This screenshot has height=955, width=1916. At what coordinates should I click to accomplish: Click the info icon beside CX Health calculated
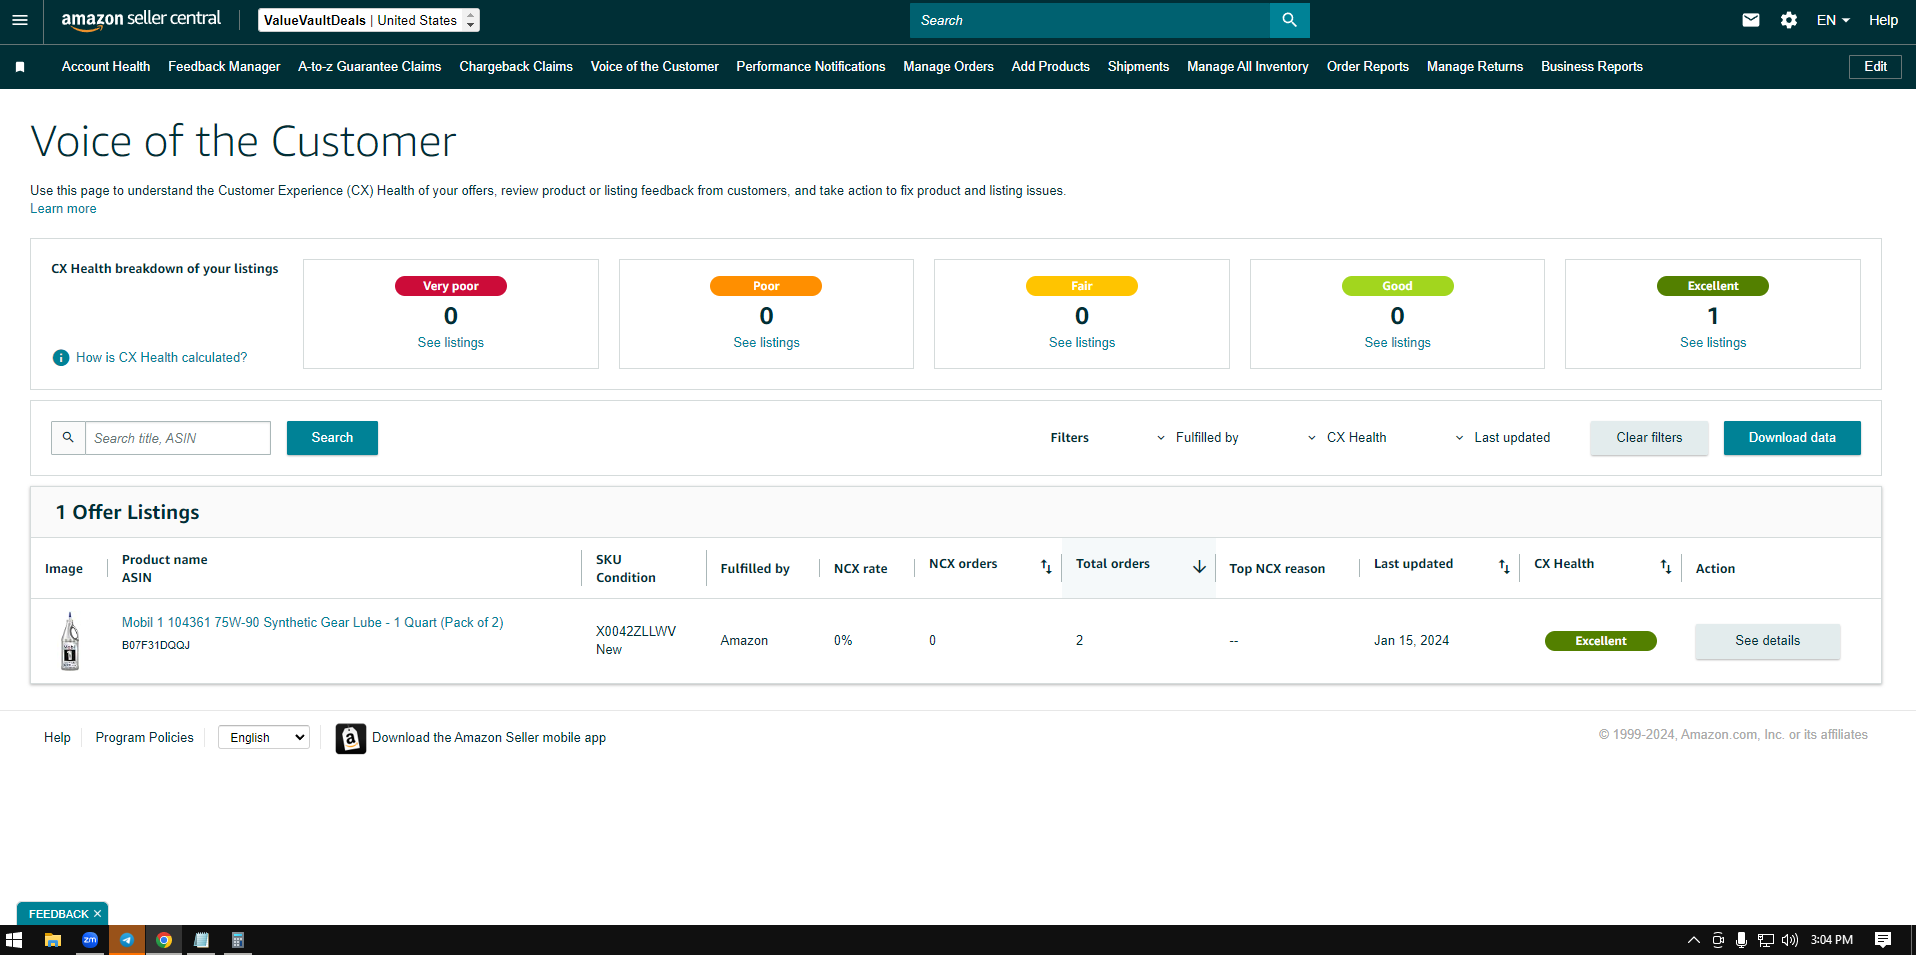pyautogui.click(x=61, y=358)
